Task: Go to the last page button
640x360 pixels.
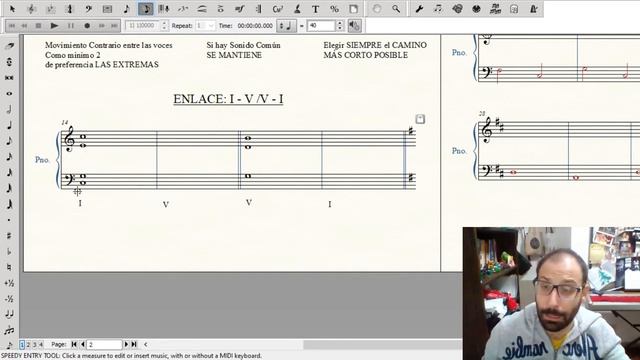Action: [x=134, y=344]
